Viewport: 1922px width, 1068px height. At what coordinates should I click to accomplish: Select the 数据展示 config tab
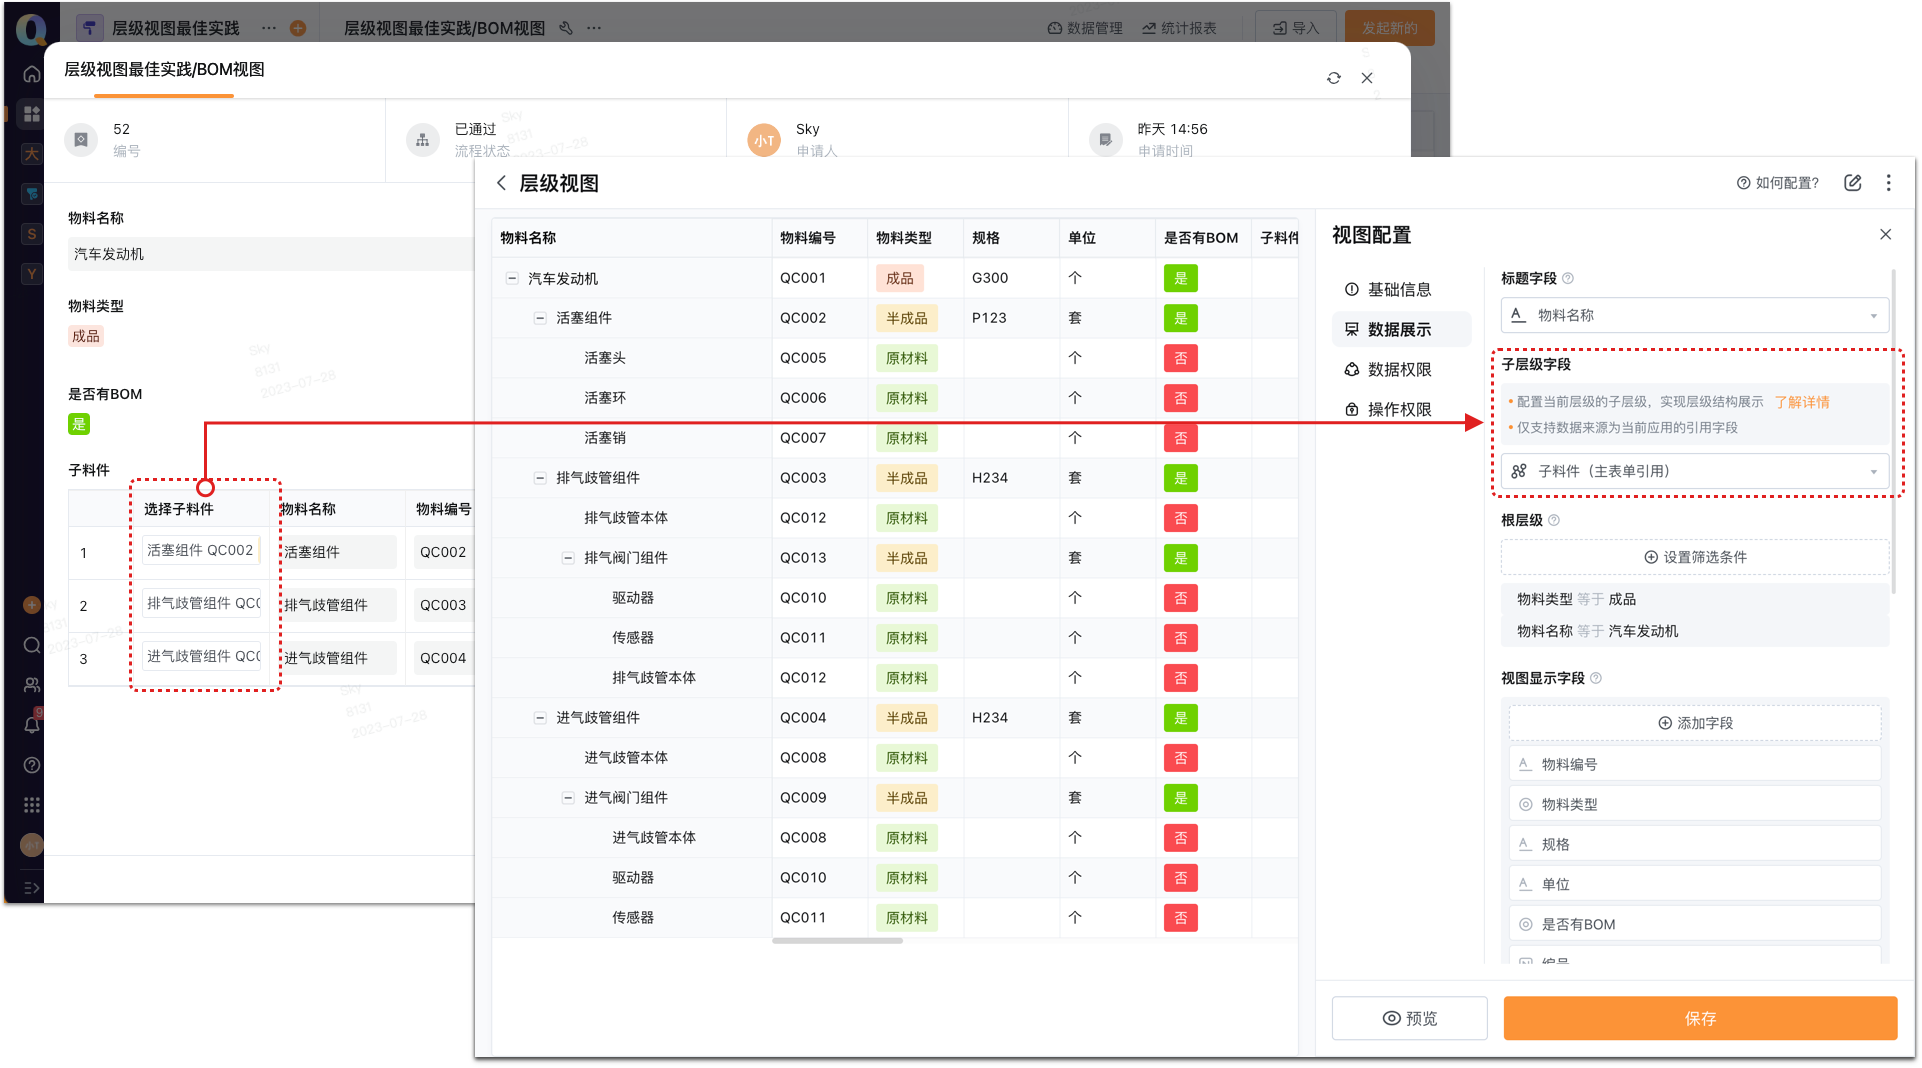tap(1401, 329)
